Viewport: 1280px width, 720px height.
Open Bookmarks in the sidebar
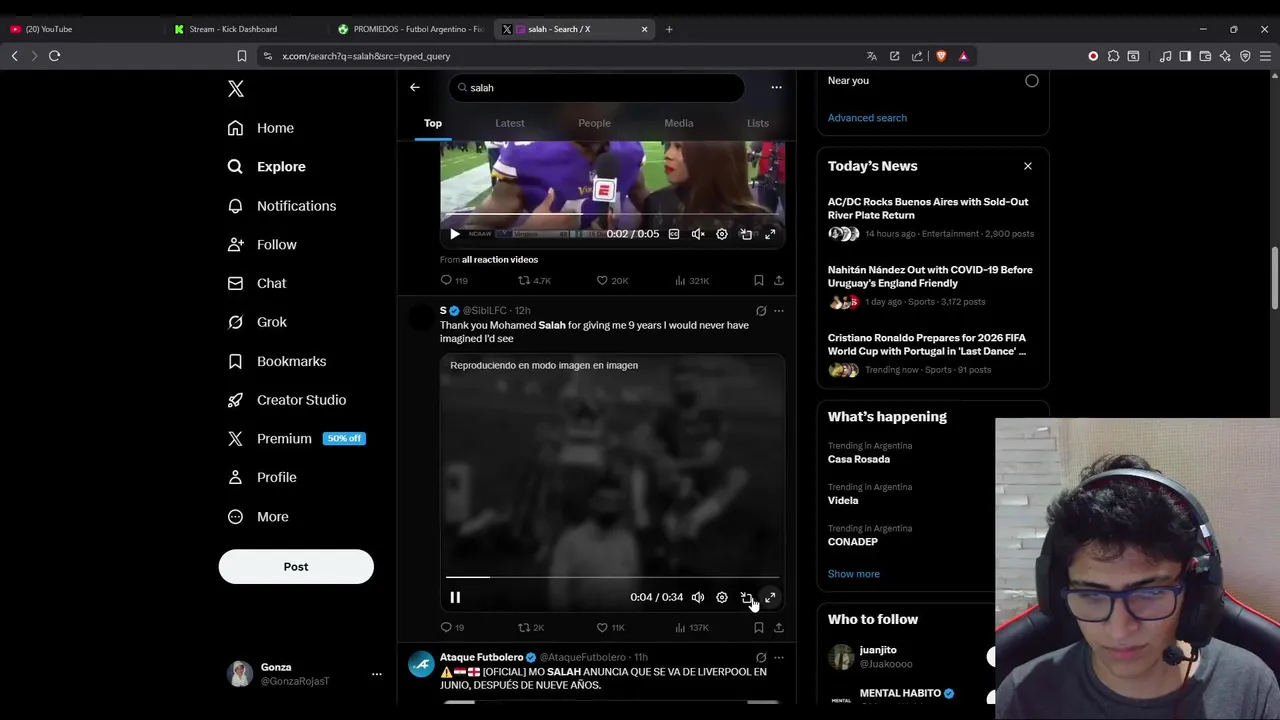point(276,361)
